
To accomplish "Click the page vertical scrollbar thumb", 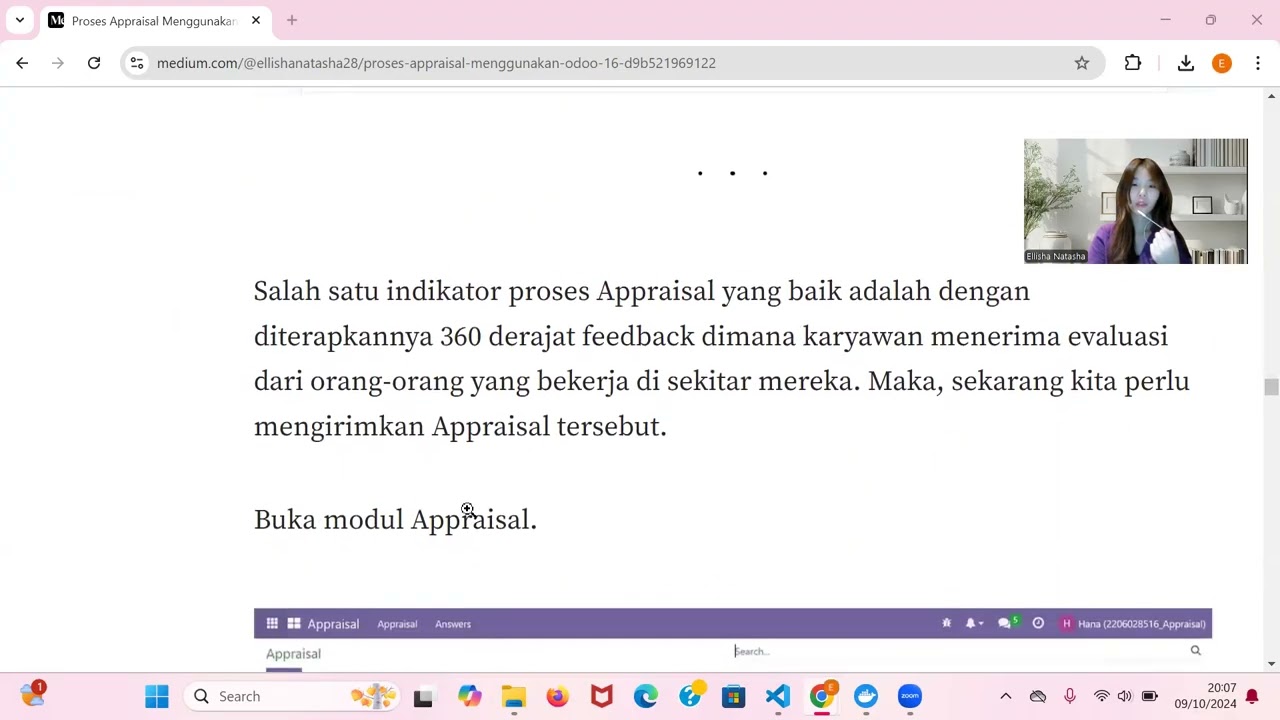I will pos(1271,388).
